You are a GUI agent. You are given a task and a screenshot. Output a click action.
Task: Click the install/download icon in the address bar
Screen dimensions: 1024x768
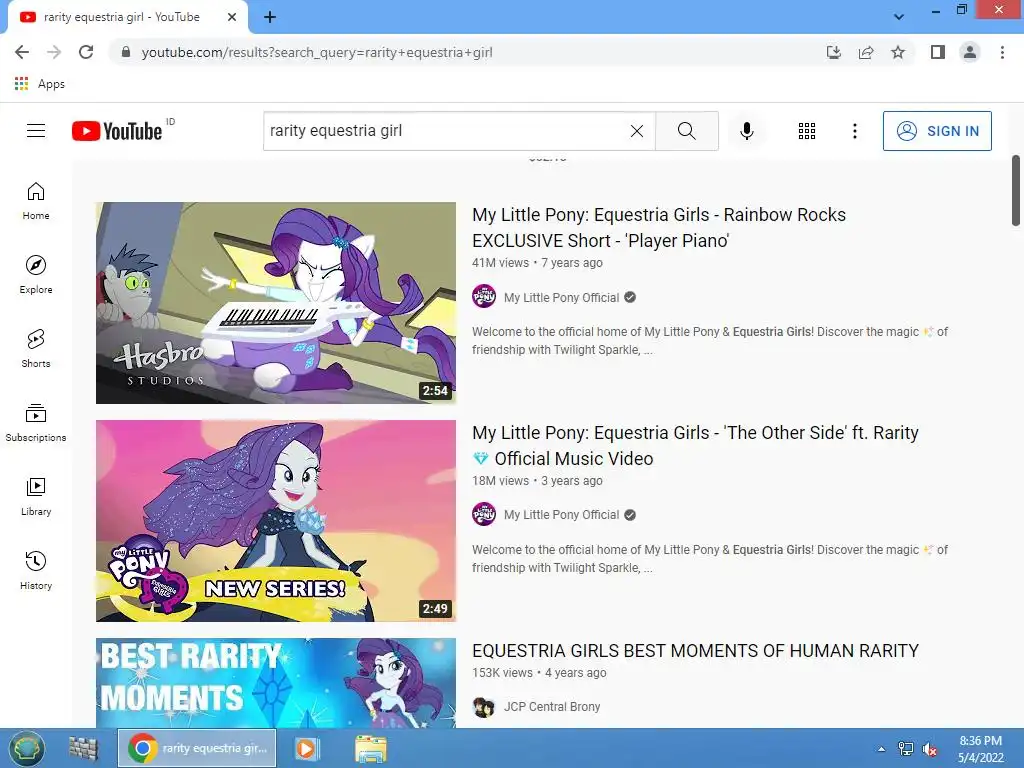coord(833,52)
